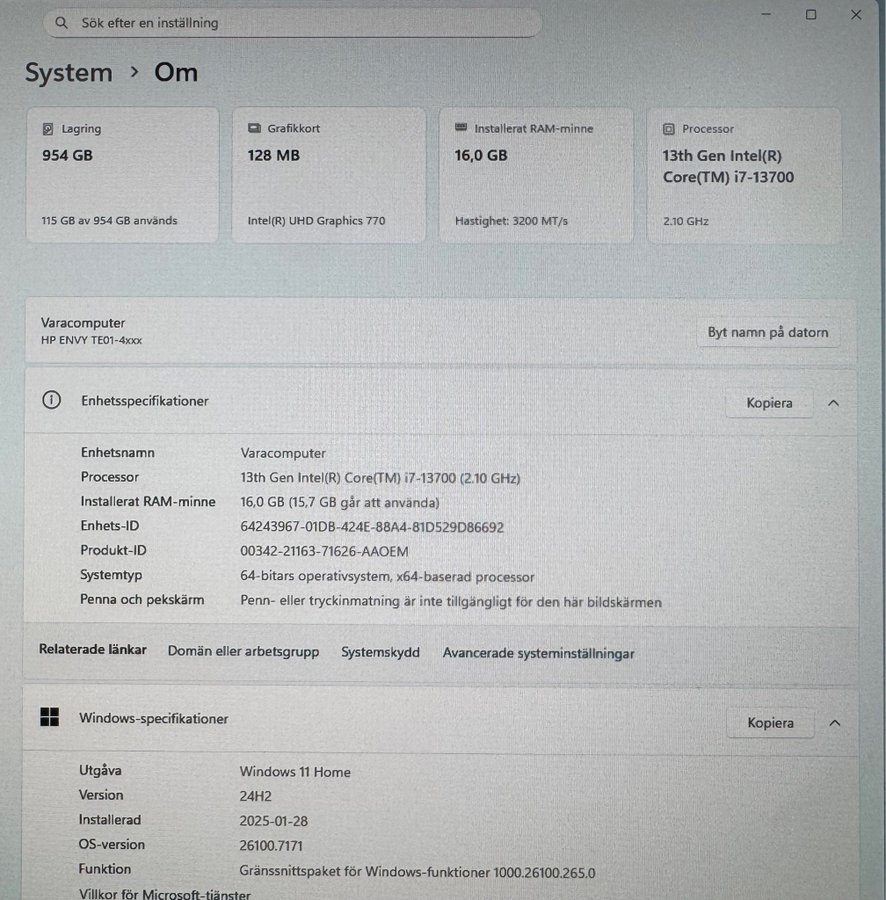Viewport: 886px width, 900px height.
Task: Maximize the Settings window
Action: click(x=811, y=15)
